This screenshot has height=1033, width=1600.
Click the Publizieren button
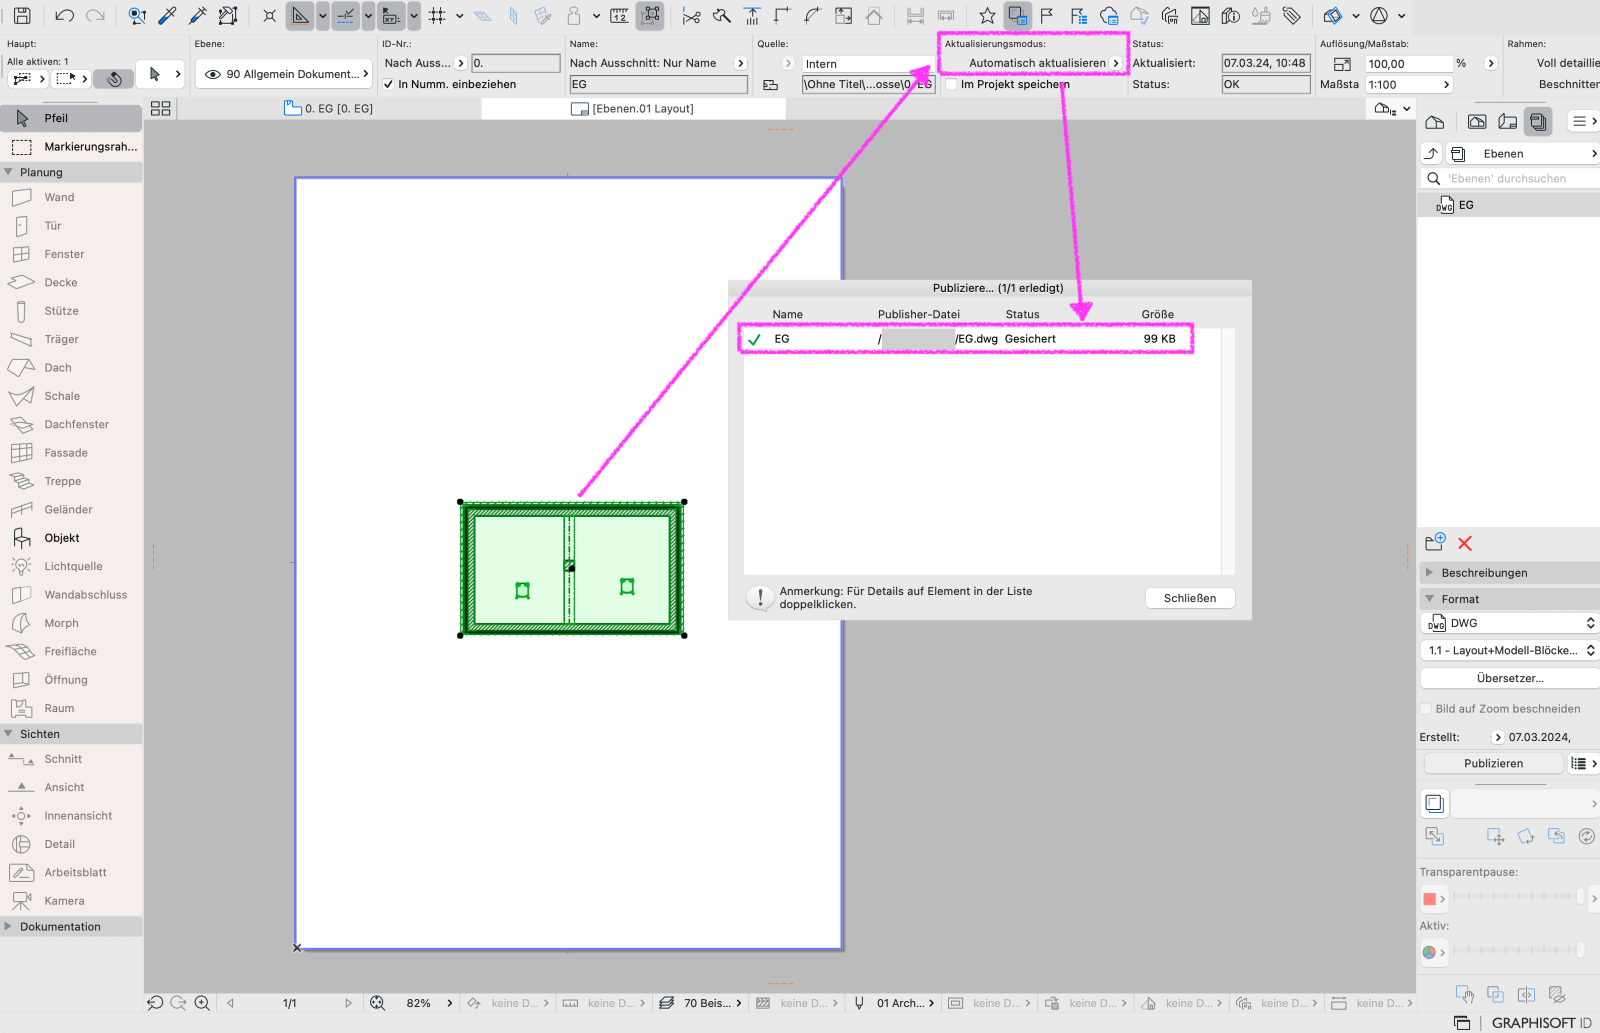pos(1493,763)
